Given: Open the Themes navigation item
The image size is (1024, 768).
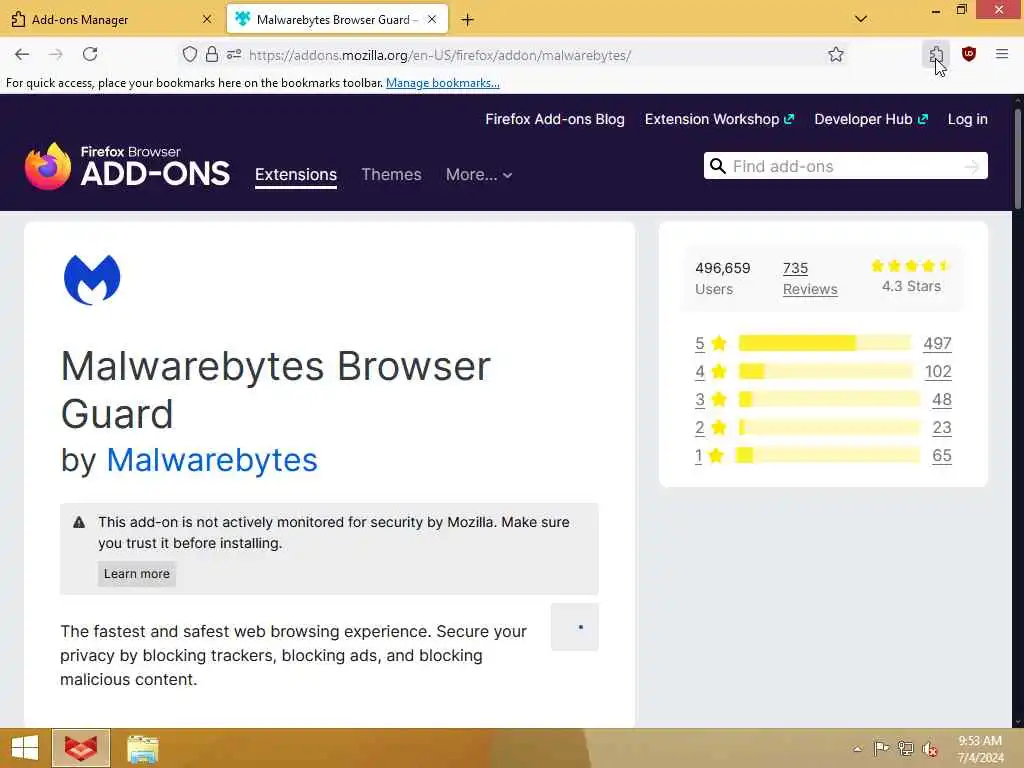Looking at the screenshot, I should pos(391,175).
